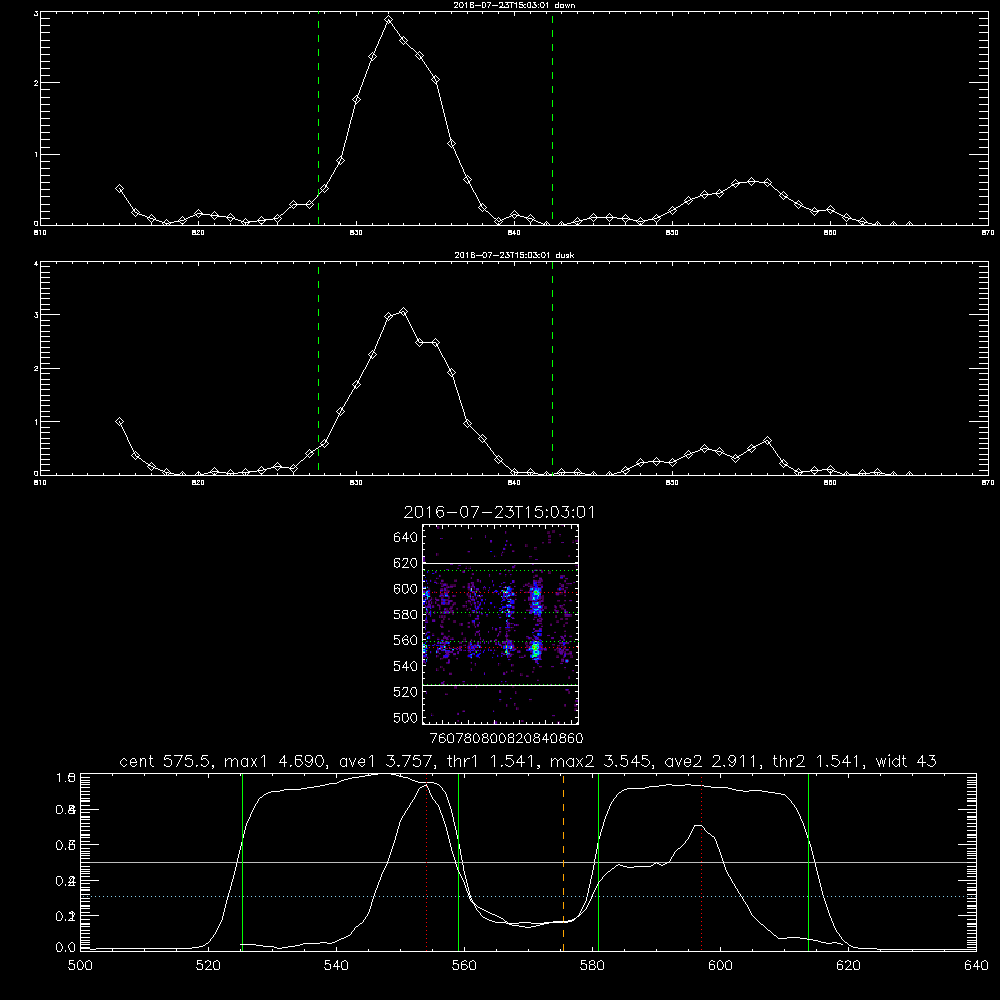Click the 560 label on heatmap y-axis
The height and width of the screenshot is (1000, 1000).
coord(405,640)
